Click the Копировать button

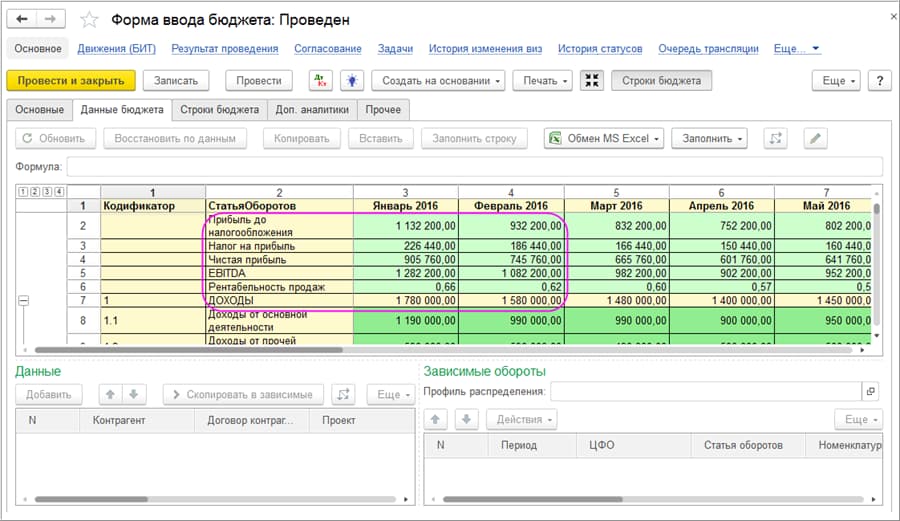pyautogui.click(x=301, y=138)
